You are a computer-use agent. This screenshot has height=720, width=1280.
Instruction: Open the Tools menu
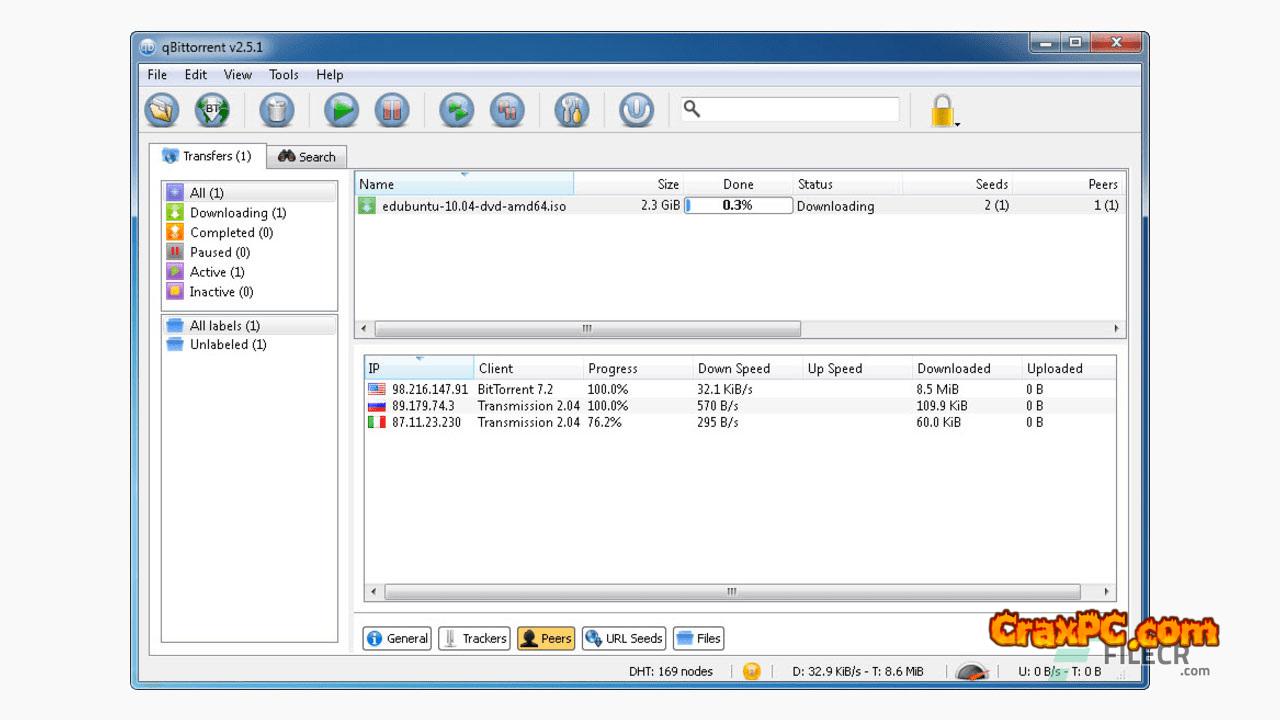pyautogui.click(x=283, y=74)
